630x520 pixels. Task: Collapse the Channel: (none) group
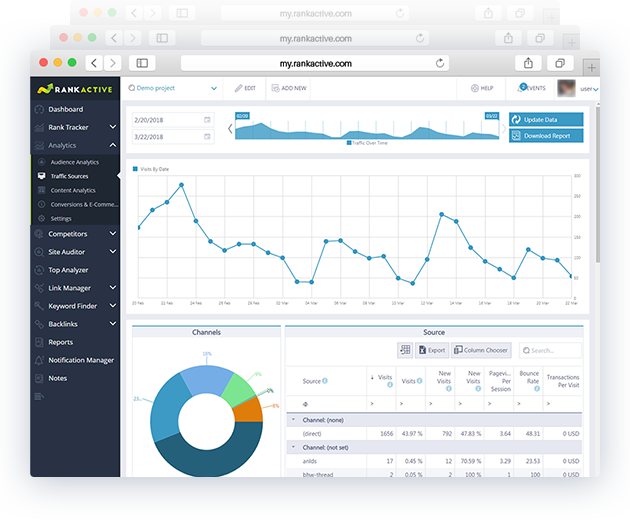point(293,420)
